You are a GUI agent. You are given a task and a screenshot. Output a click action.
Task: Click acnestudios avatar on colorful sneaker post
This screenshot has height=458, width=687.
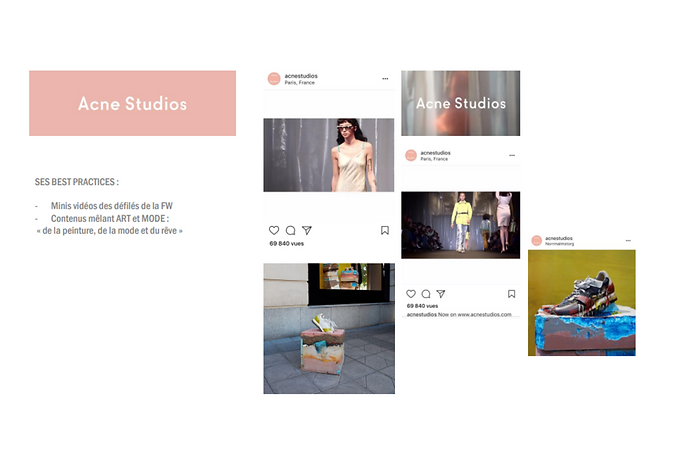537,240
